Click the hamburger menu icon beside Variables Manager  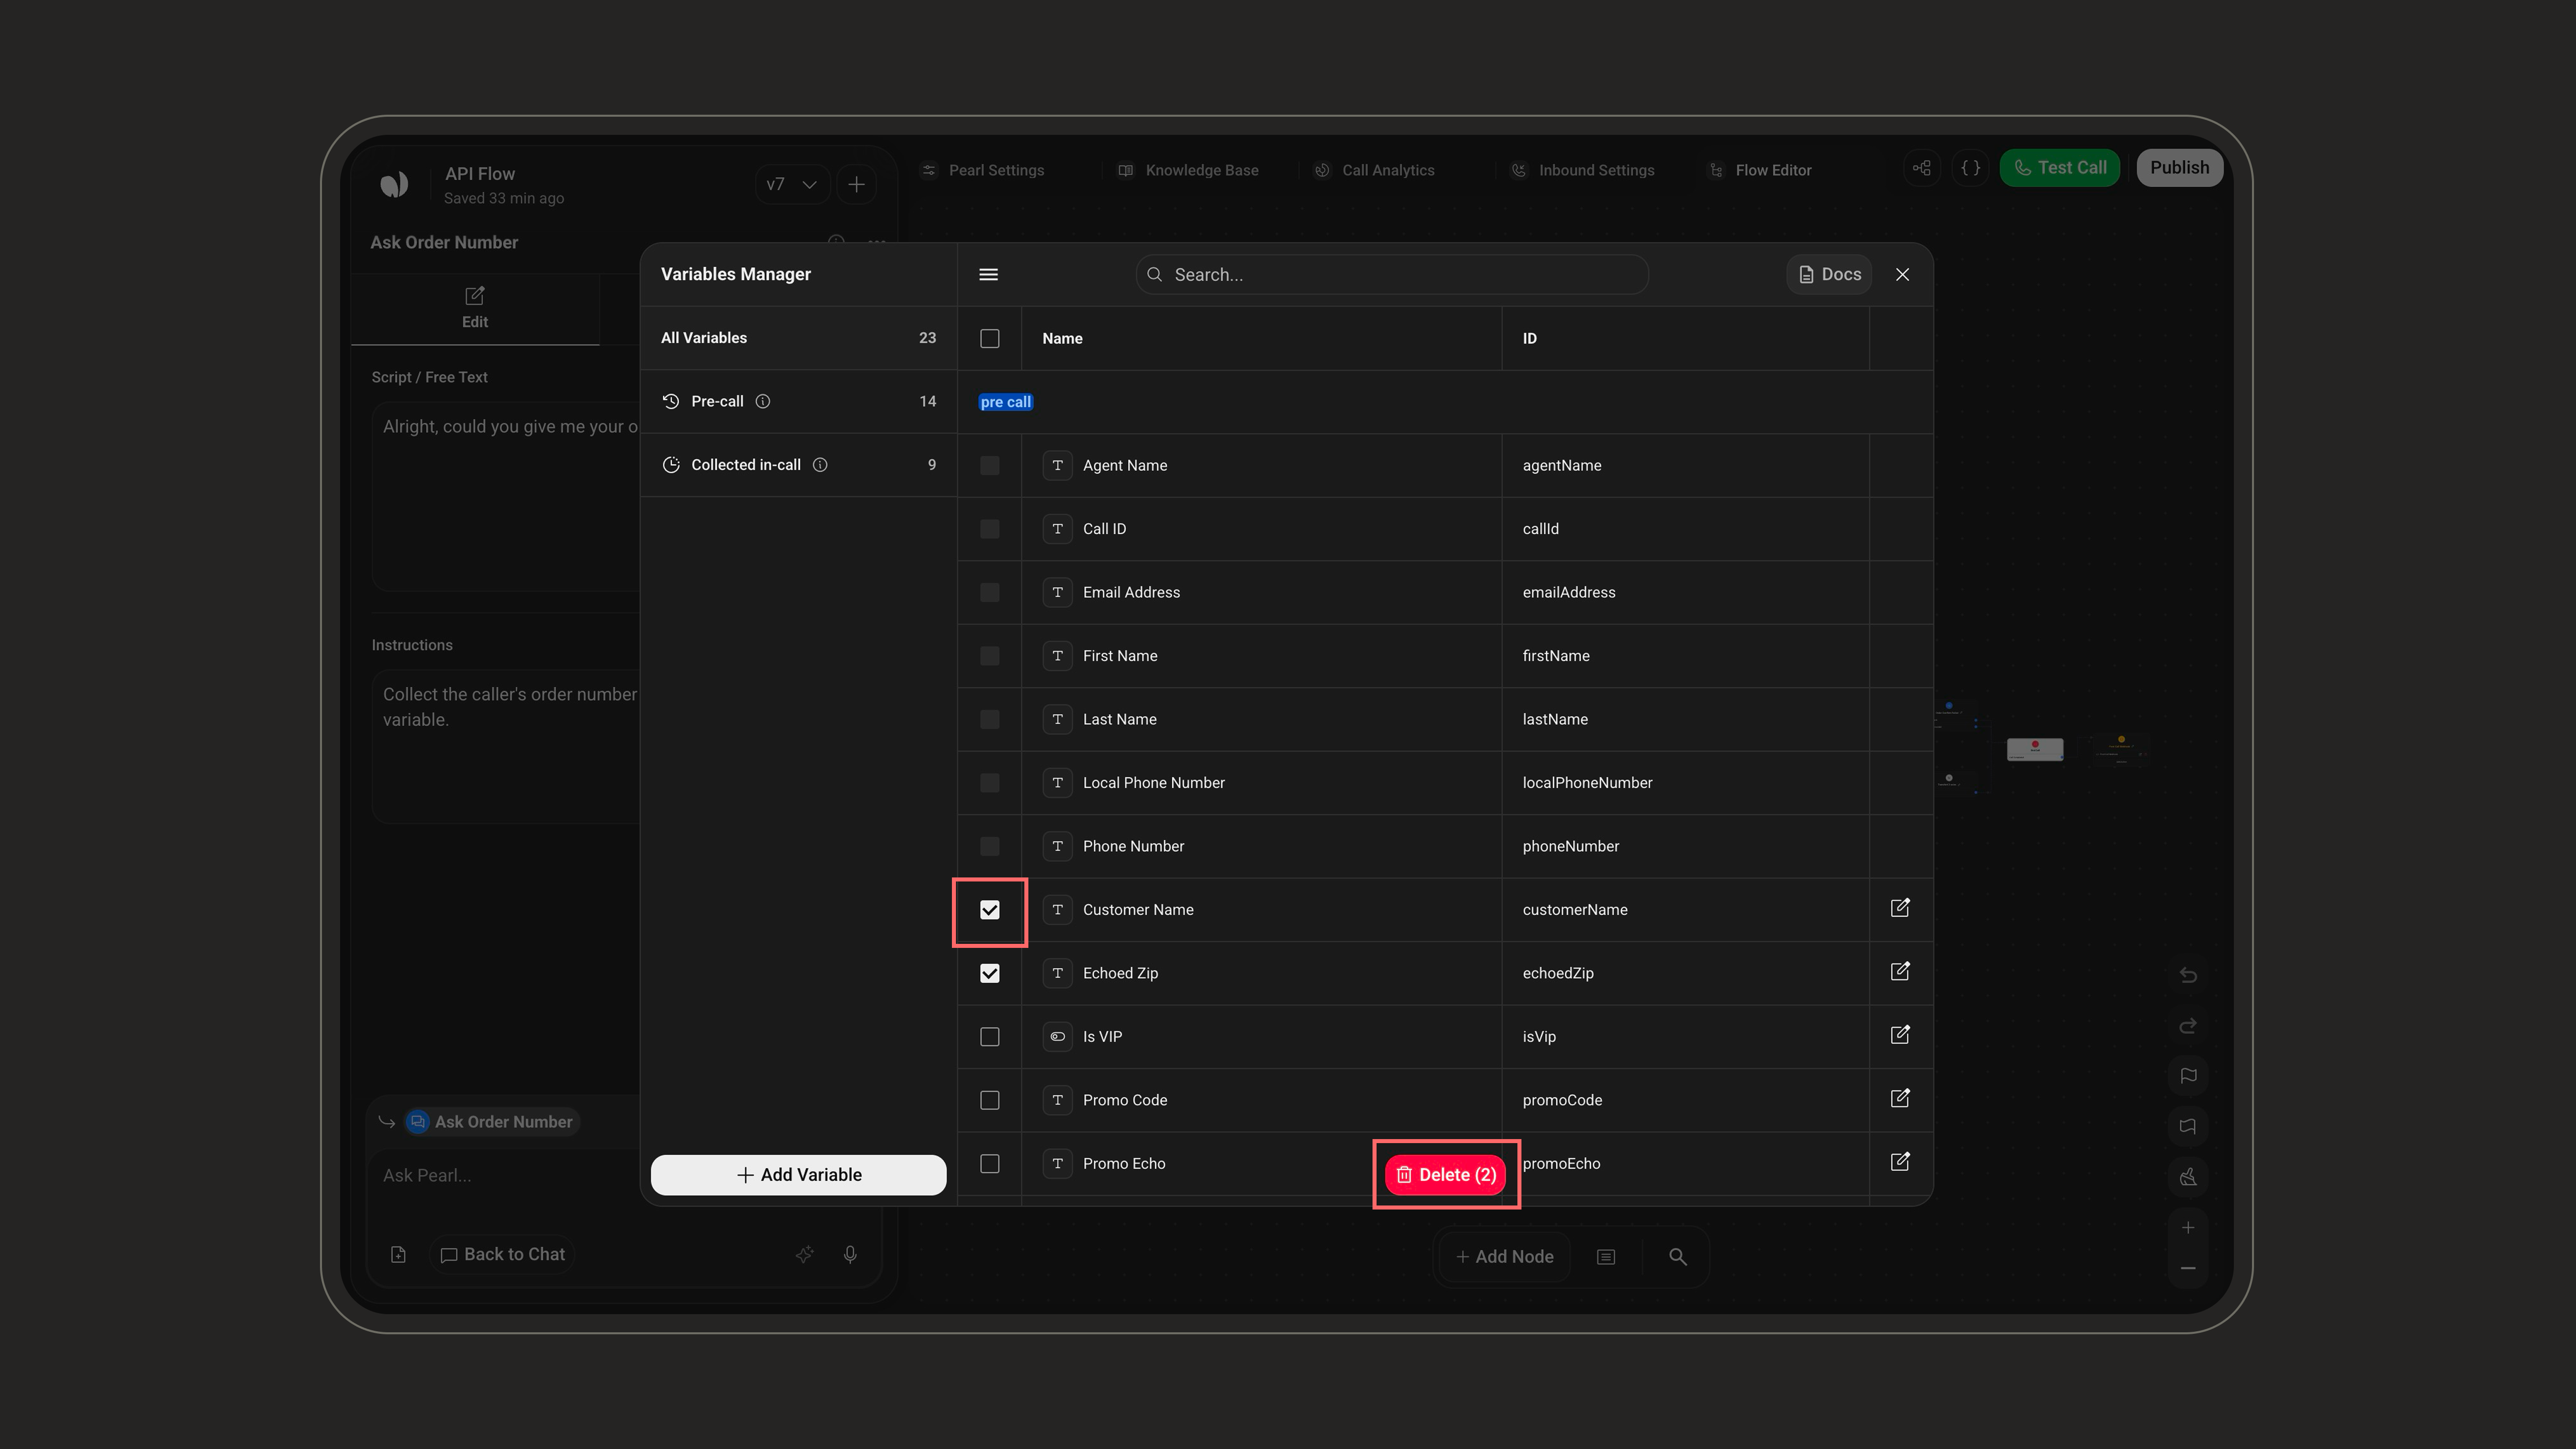coord(988,274)
